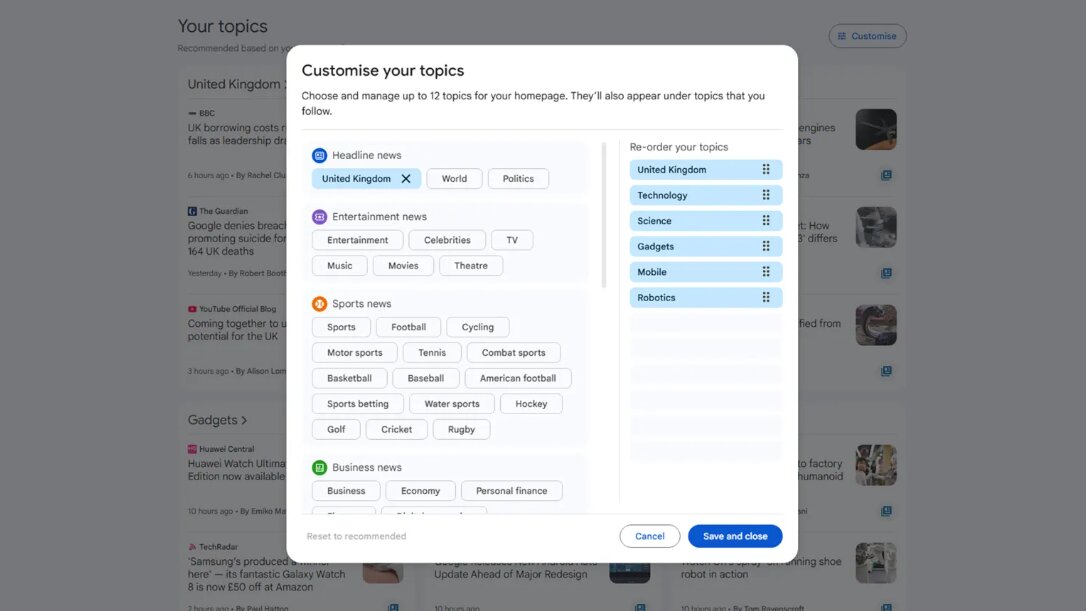The width and height of the screenshot is (1086, 611).
Task: Grab drag handle for Technology topic
Action: [766, 195]
